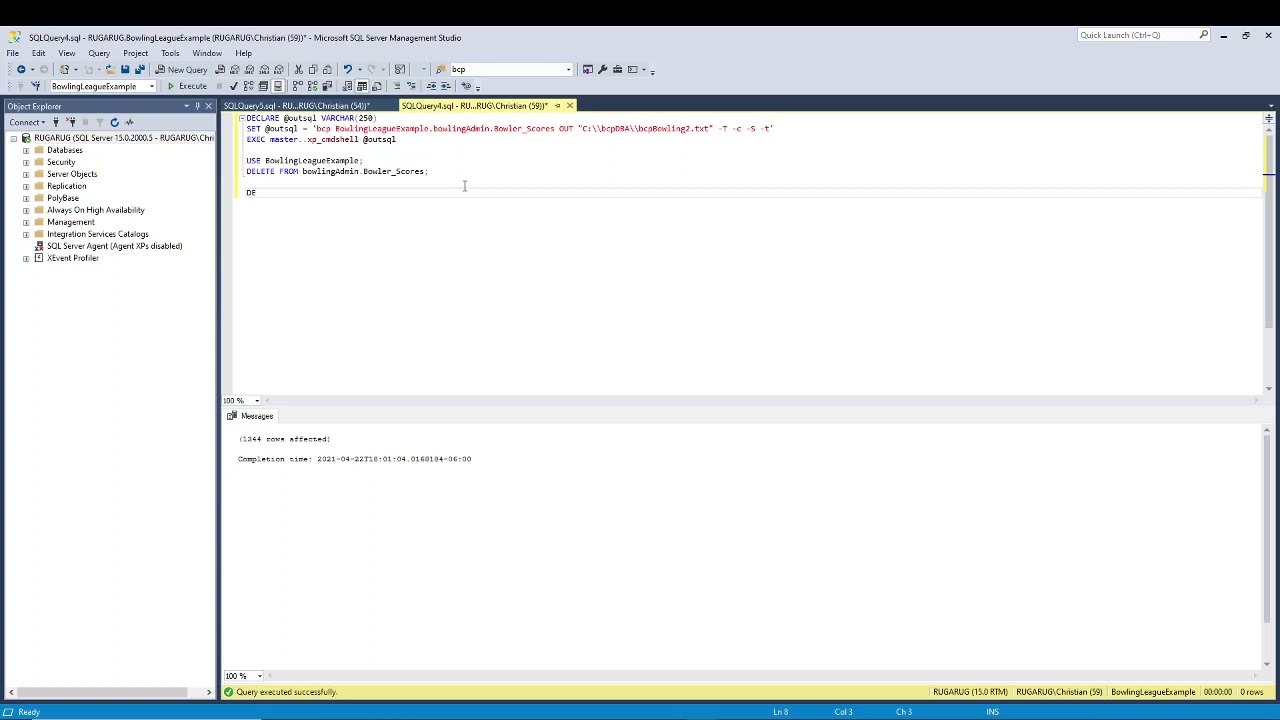This screenshot has width=1280, height=720.
Task: Open the editor zoom 100 % dropdown
Action: pos(257,401)
